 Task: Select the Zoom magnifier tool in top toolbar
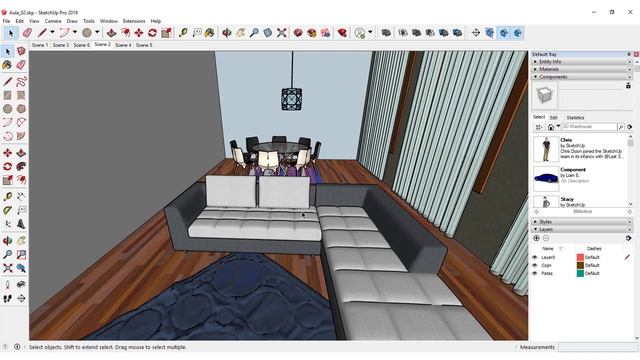pos(254,33)
